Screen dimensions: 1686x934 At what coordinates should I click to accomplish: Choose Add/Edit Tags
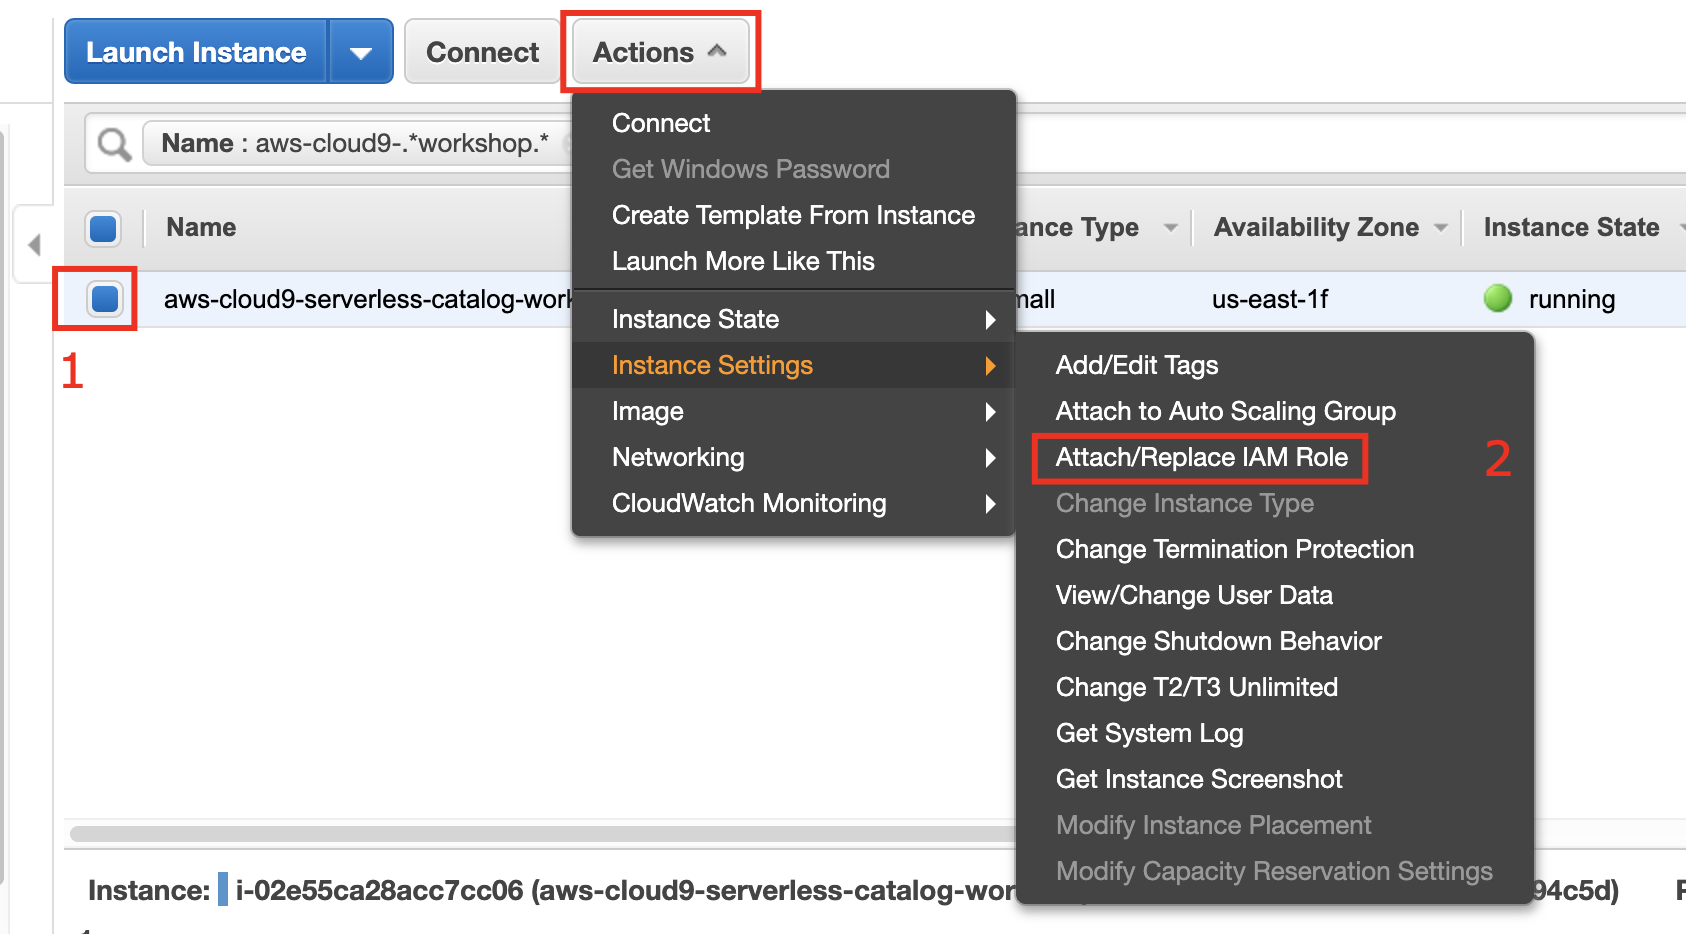(1137, 365)
